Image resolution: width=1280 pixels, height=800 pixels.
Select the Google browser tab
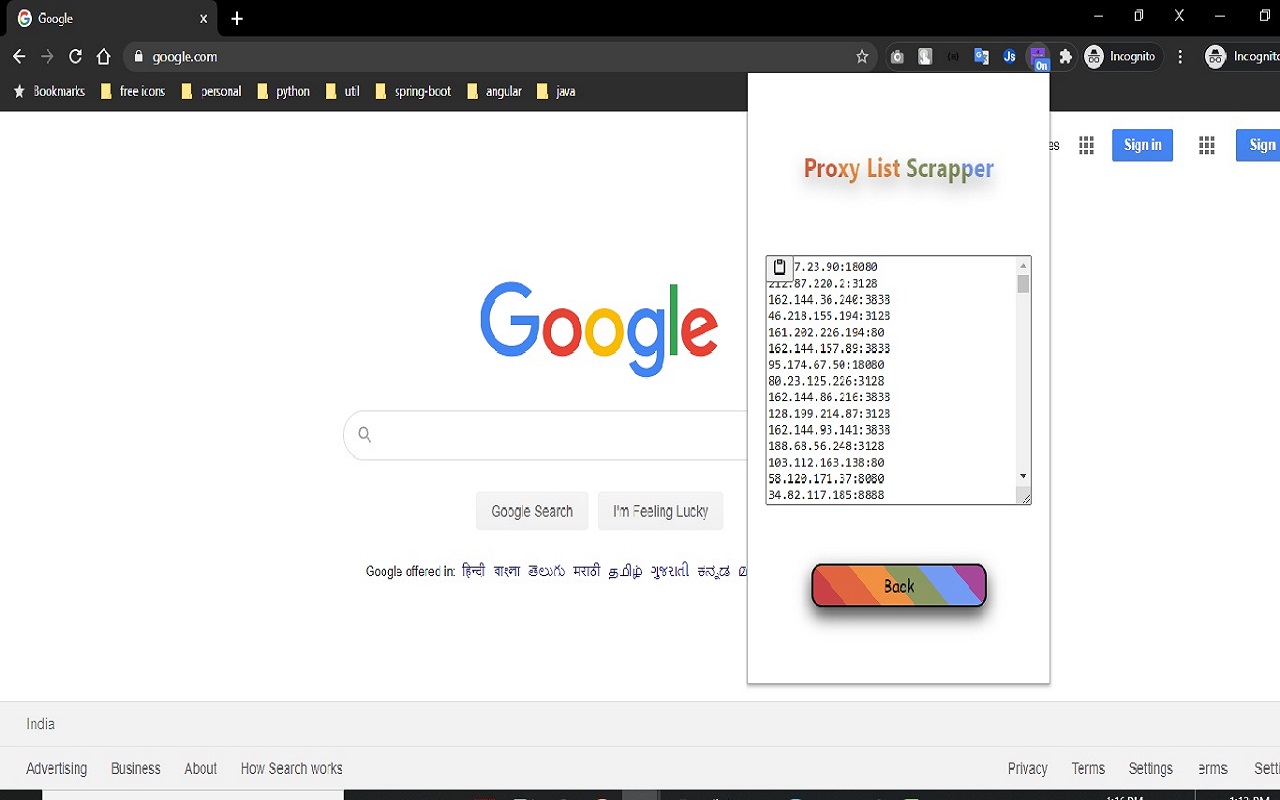click(110, 18)
